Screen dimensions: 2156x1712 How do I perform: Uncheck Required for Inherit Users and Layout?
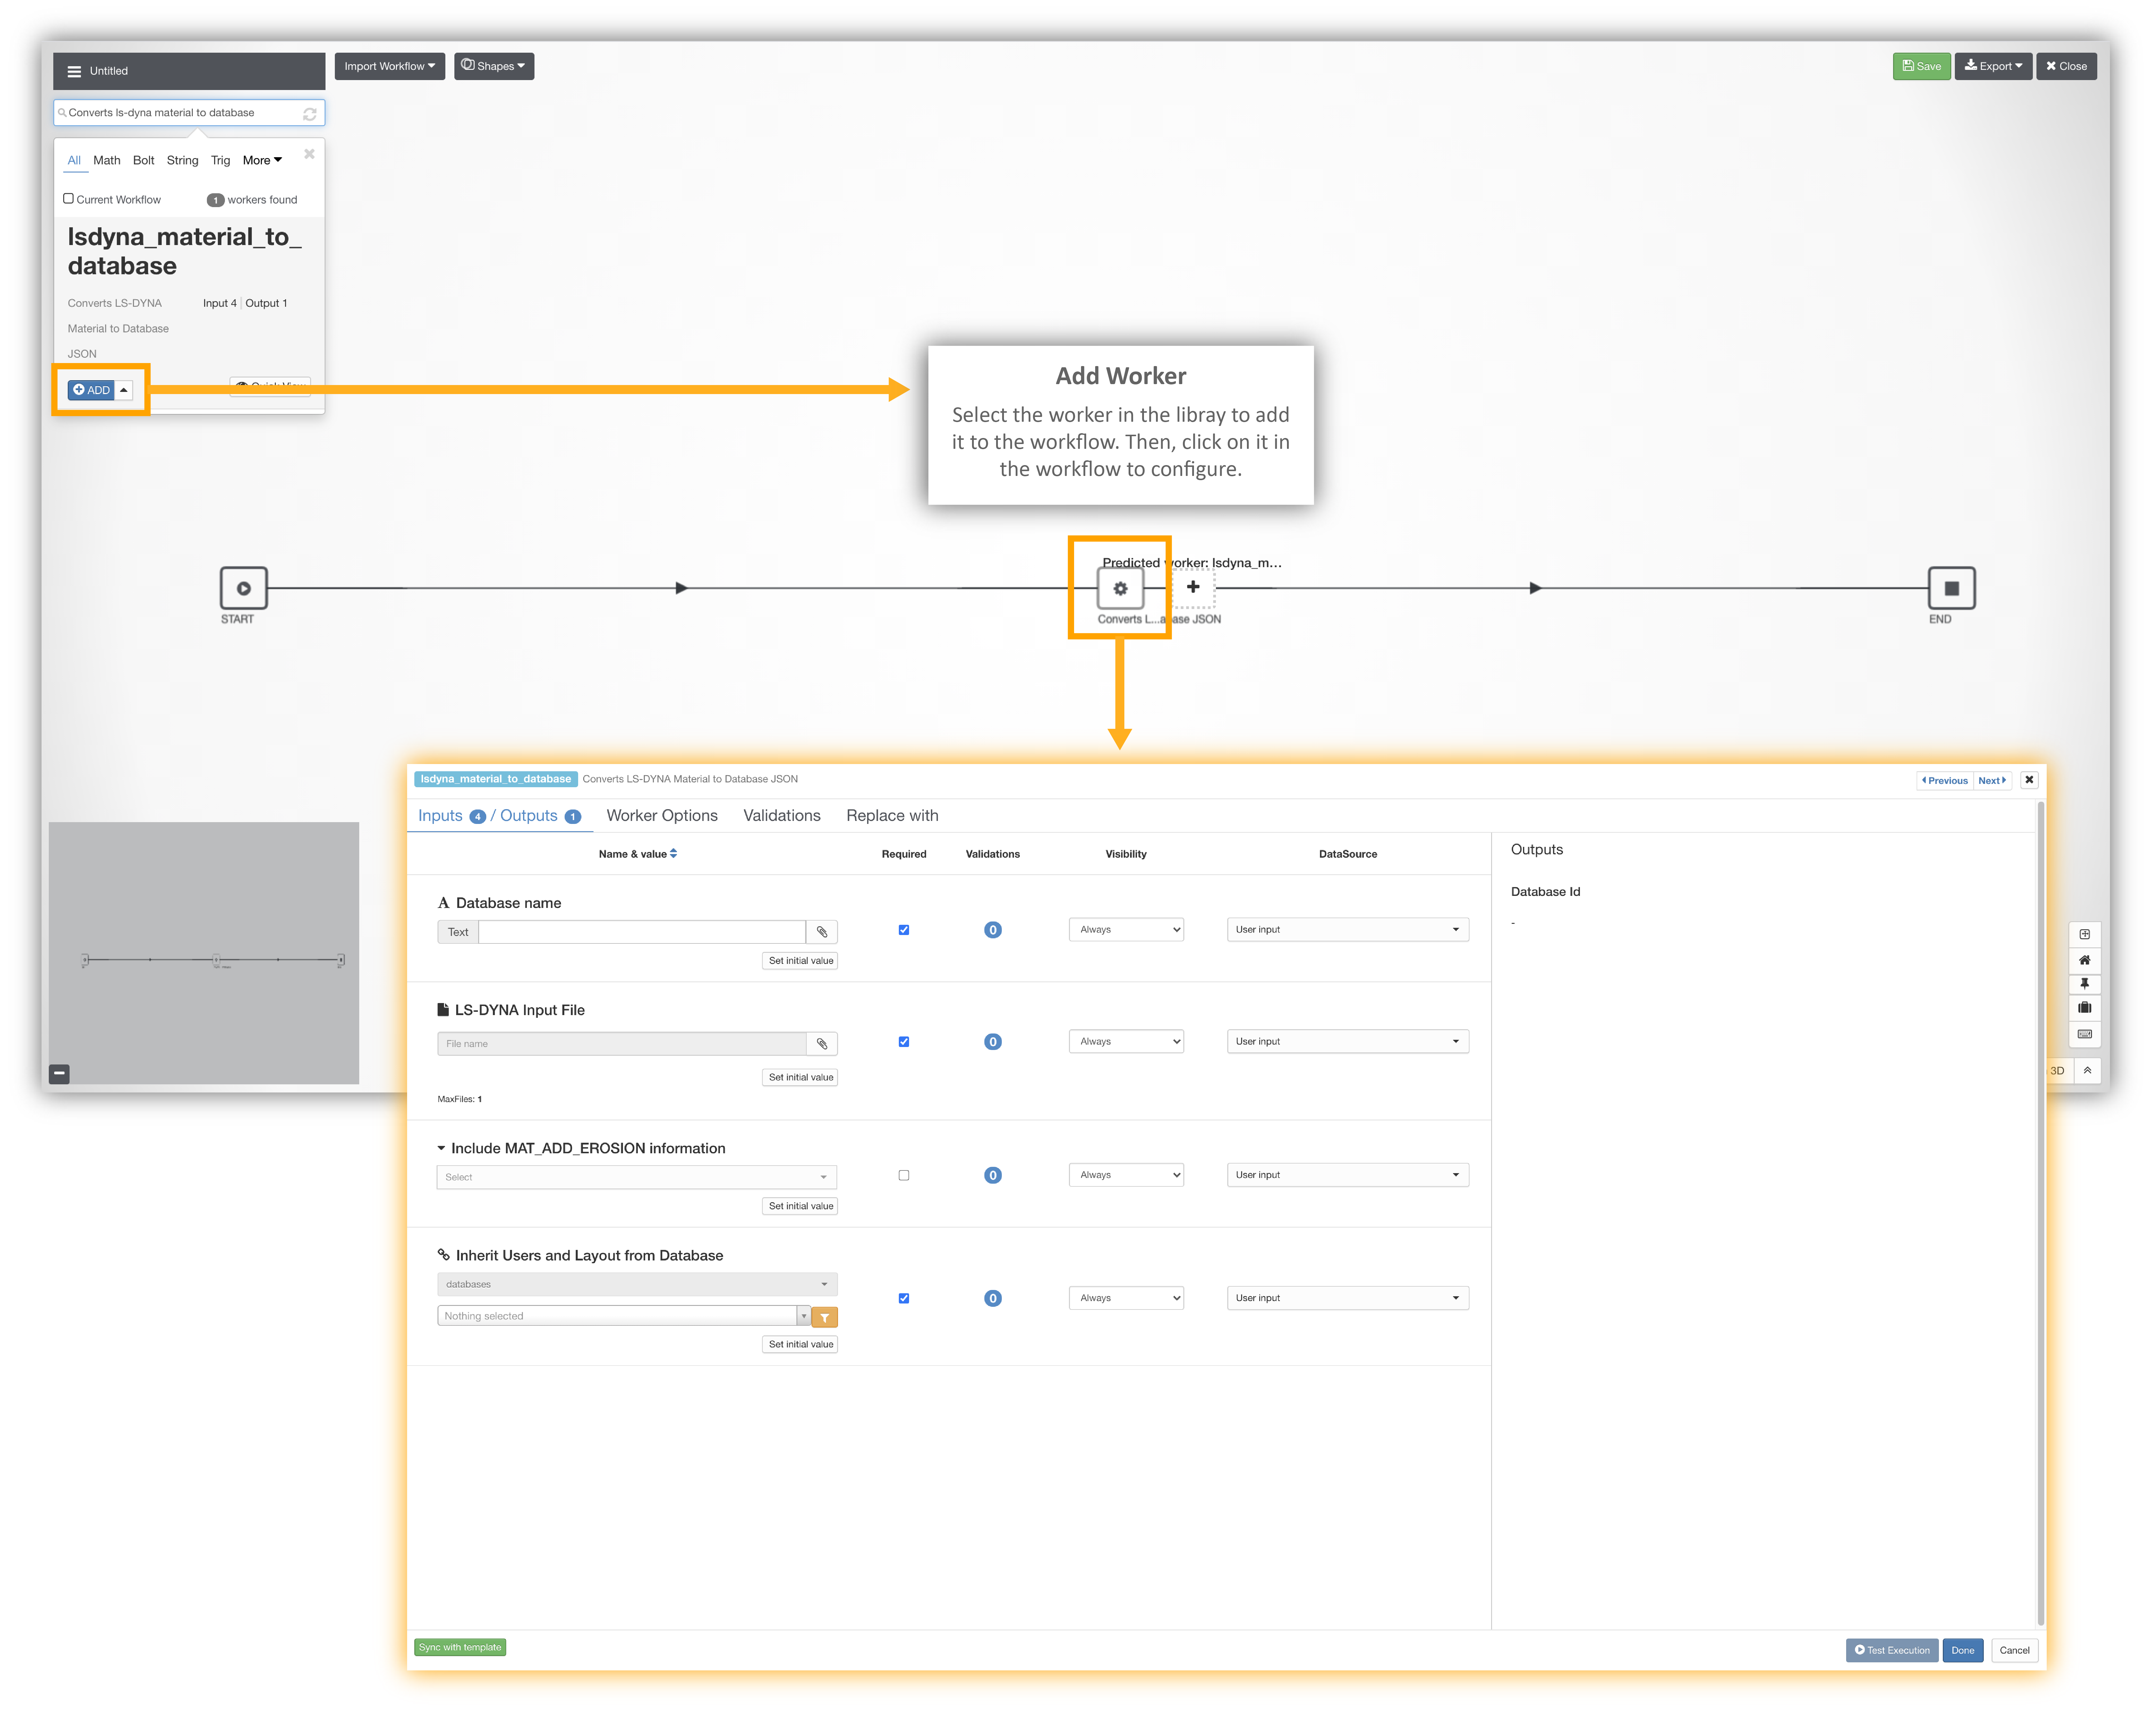[904, 1298]
